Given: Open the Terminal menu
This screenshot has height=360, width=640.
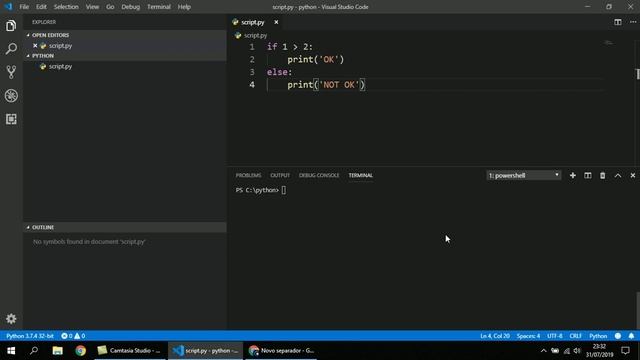Looking at the screenshot, I should [x=159, y=7].
